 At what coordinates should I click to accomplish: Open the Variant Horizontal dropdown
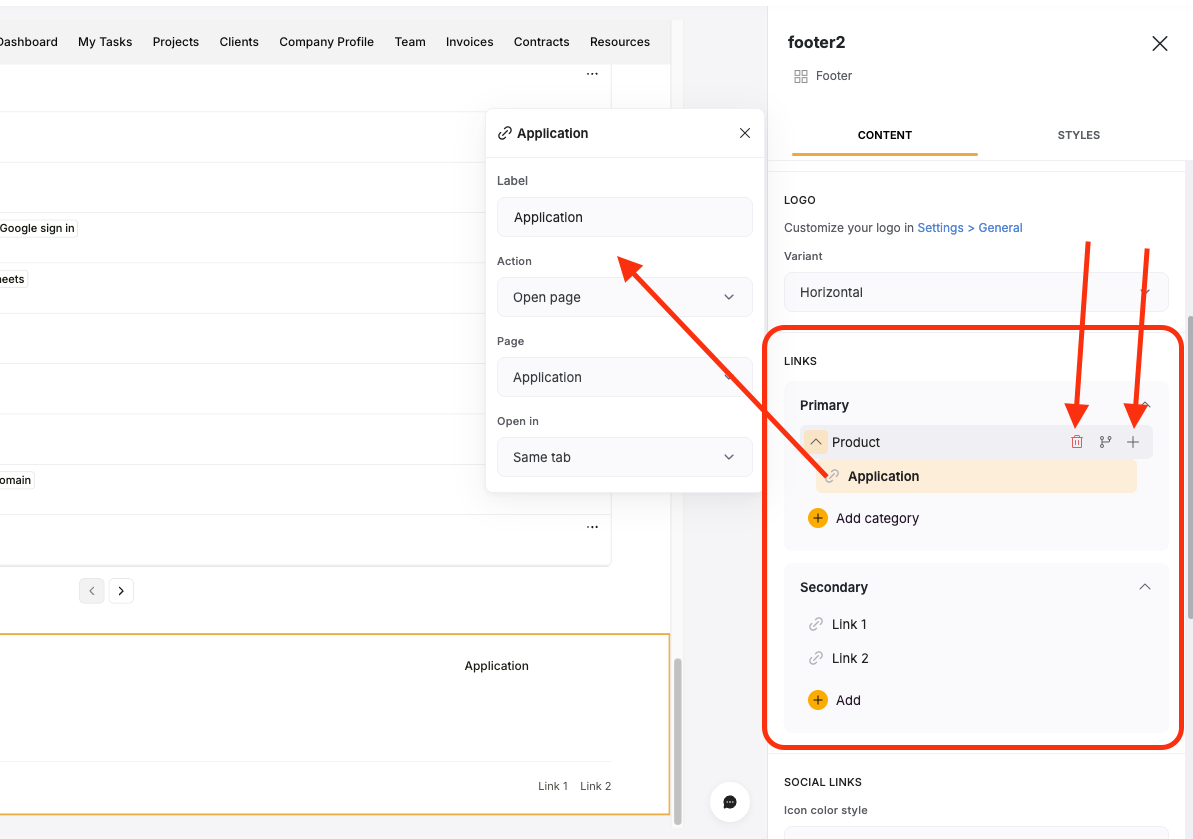(976, 292)
